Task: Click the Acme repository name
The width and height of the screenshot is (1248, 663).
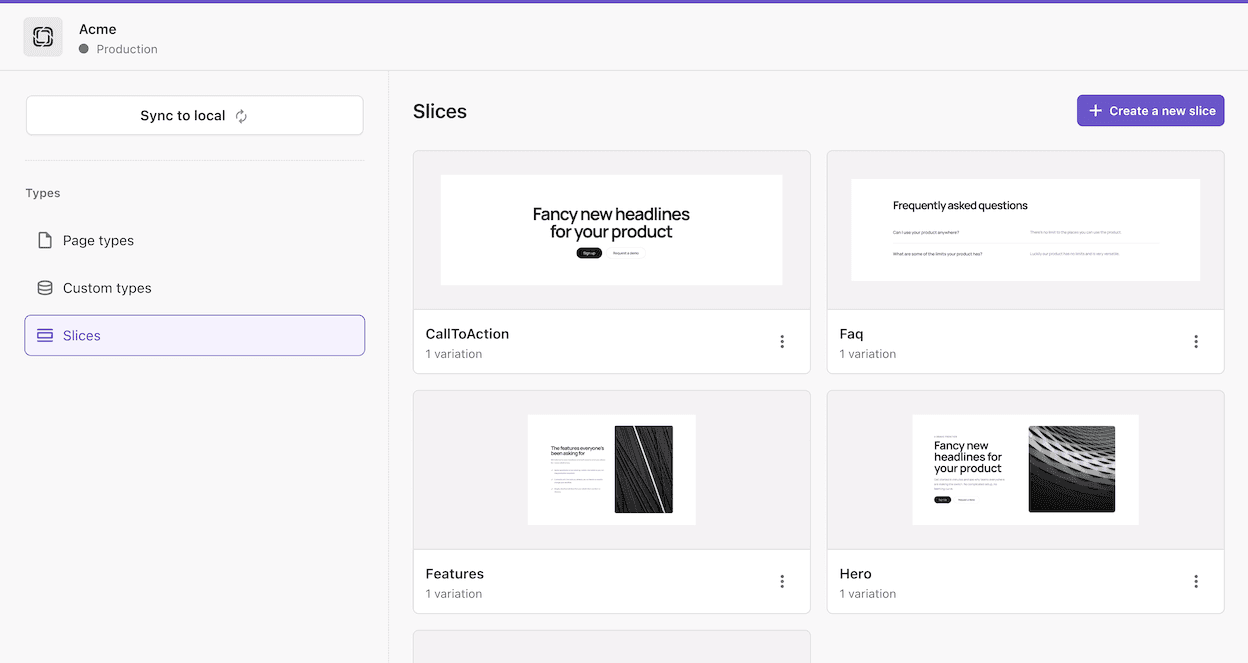Action: [98, 29]
